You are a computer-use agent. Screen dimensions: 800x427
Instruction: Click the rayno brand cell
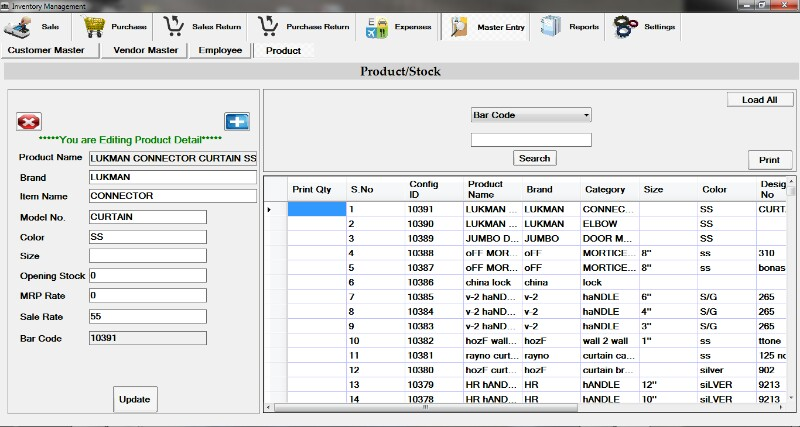point(551,356)
